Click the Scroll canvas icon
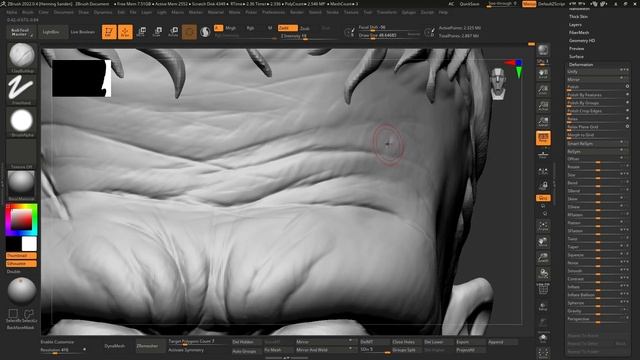The width and height of the screenshot is (640, 360). [543, 73]
